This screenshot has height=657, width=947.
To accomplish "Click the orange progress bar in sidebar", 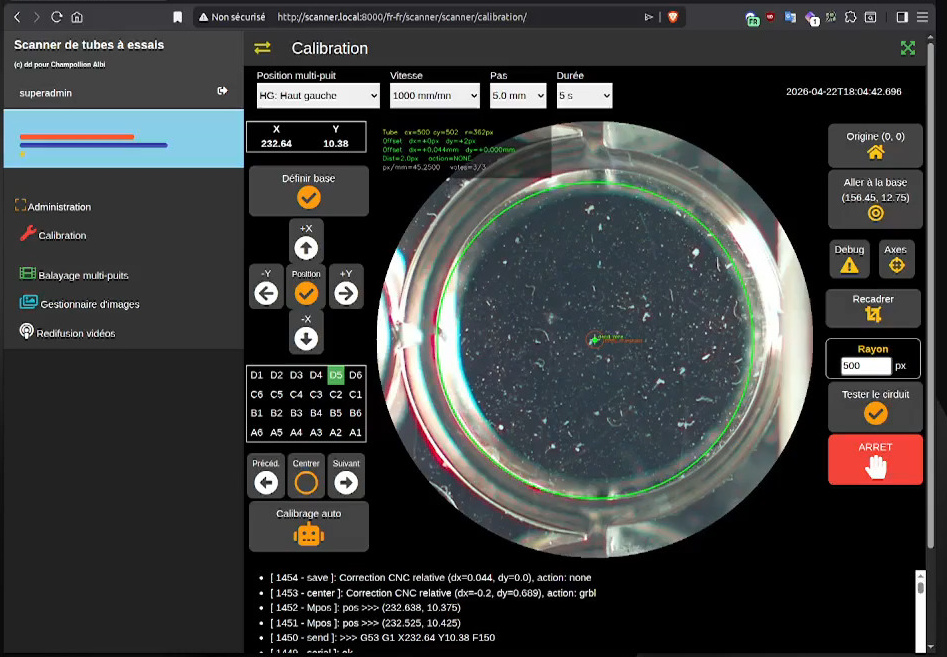I will tap(77, 136).
